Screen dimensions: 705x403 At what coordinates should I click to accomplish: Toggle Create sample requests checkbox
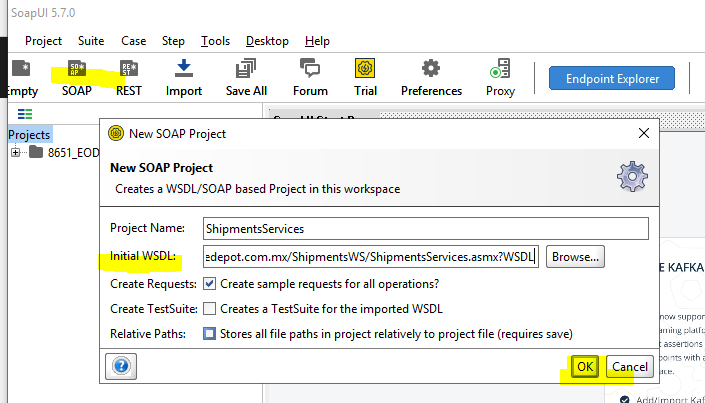(x=209, y=284)
